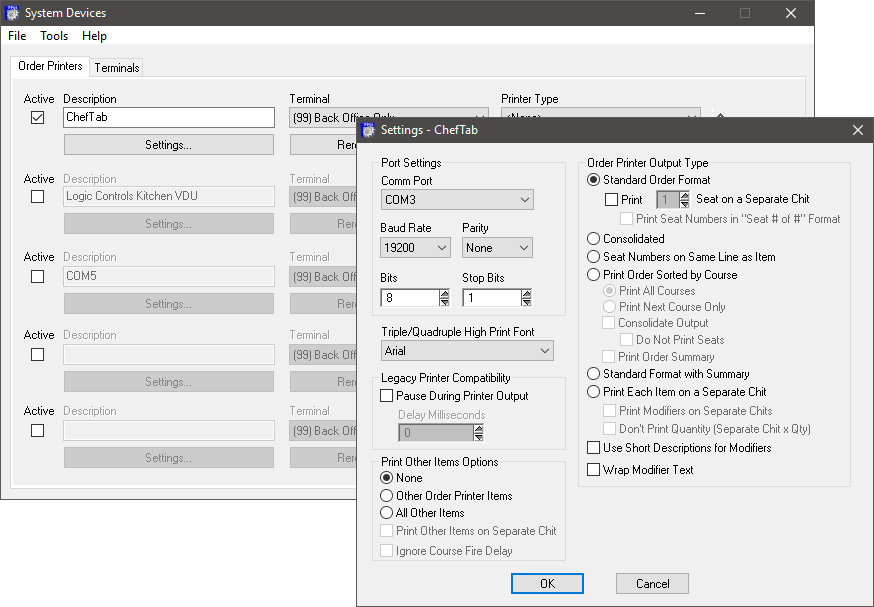Enable Active for Logic Controls Kitchen VDU
Viewport: 874px width, 607px height.
click(x=37, y=197)
